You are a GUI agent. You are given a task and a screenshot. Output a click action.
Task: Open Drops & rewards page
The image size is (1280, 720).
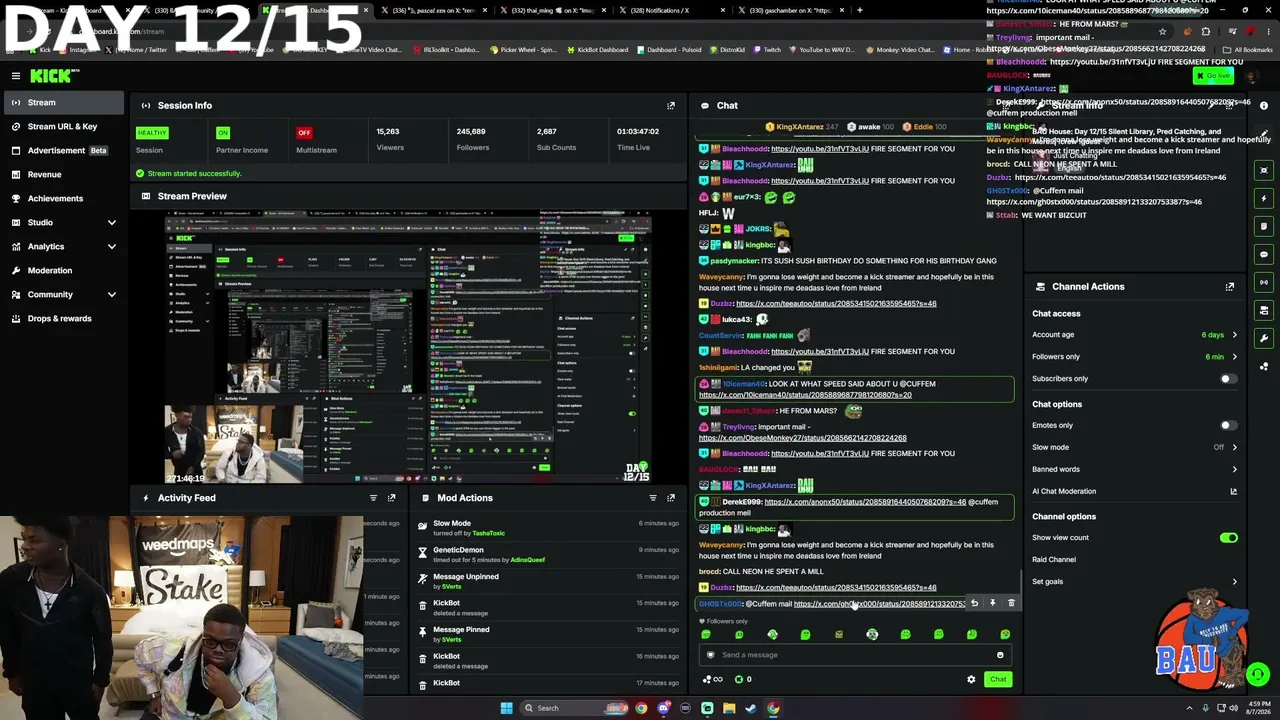[x=64, y=318]
